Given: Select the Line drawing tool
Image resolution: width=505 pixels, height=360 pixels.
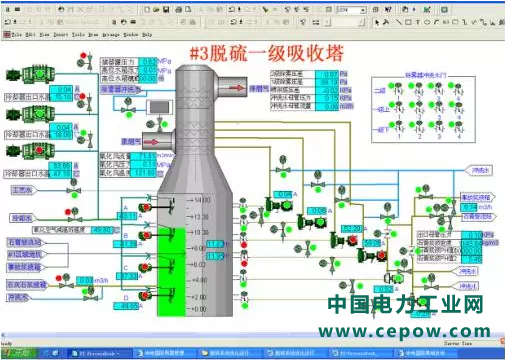Looking at the screenshot, I should point(398,22).
